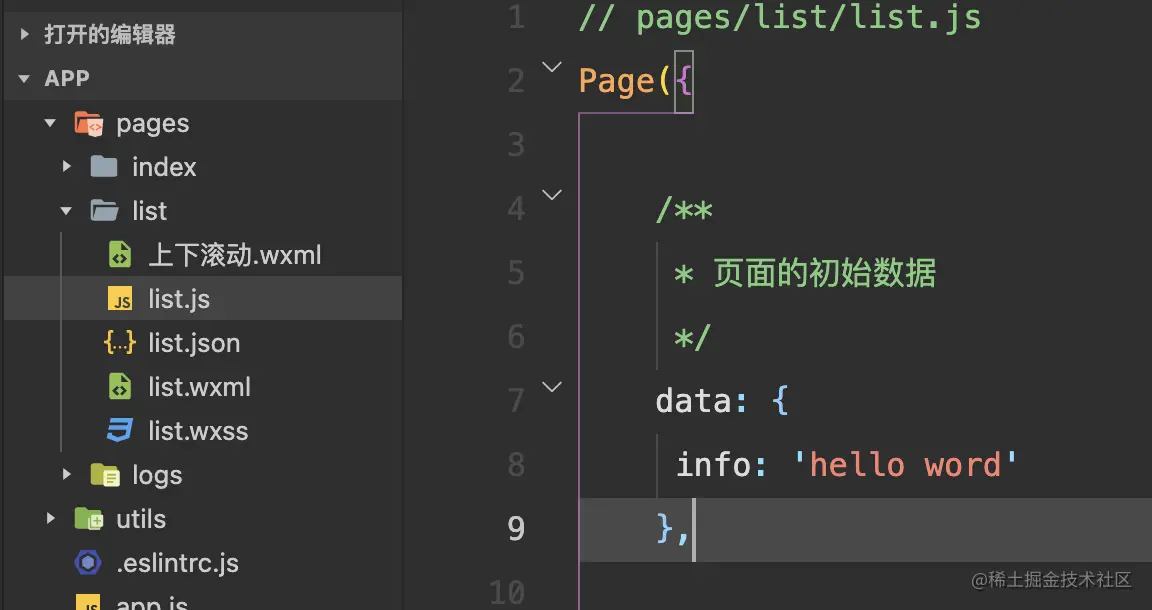Viewport: 1152px width, 610px height.
Task: Fold the comment block at line 4
Action: pyautogui.click(x=552, y=195)
